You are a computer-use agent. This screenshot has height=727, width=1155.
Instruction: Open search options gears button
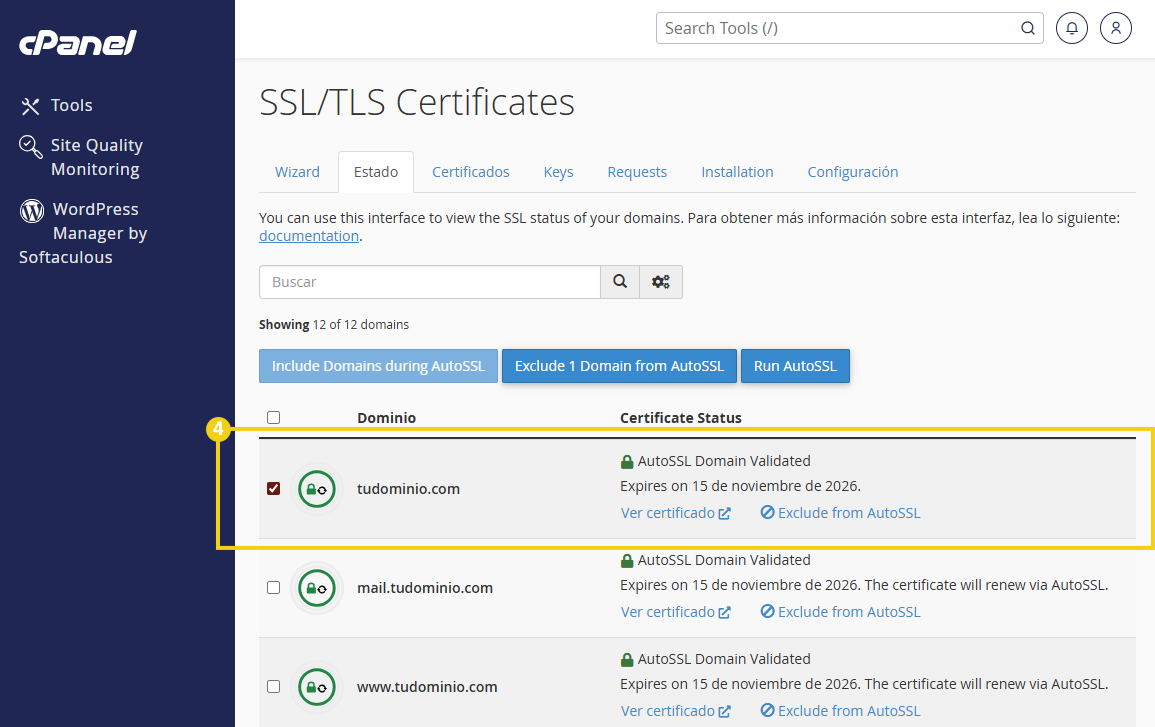coord(661,282)
